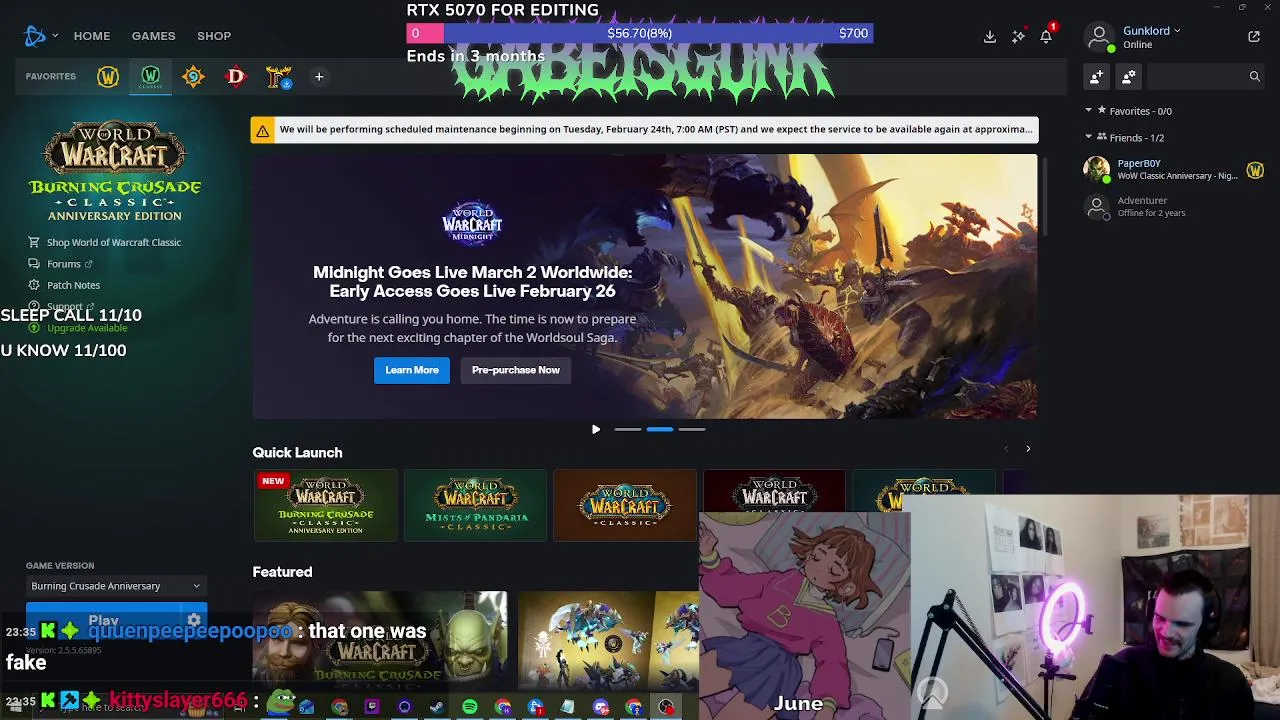Click WoW icon next to PaperB0Y

pyautogui.click(x=1255, y=170)
